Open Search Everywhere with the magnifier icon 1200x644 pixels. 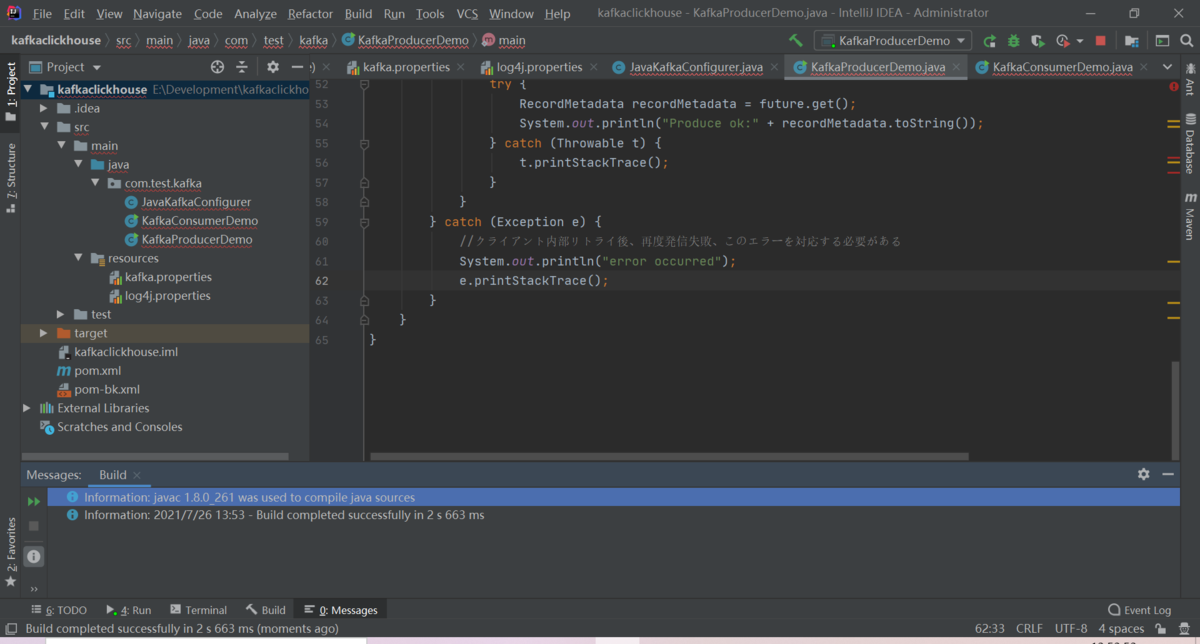tap(1186, 41)
